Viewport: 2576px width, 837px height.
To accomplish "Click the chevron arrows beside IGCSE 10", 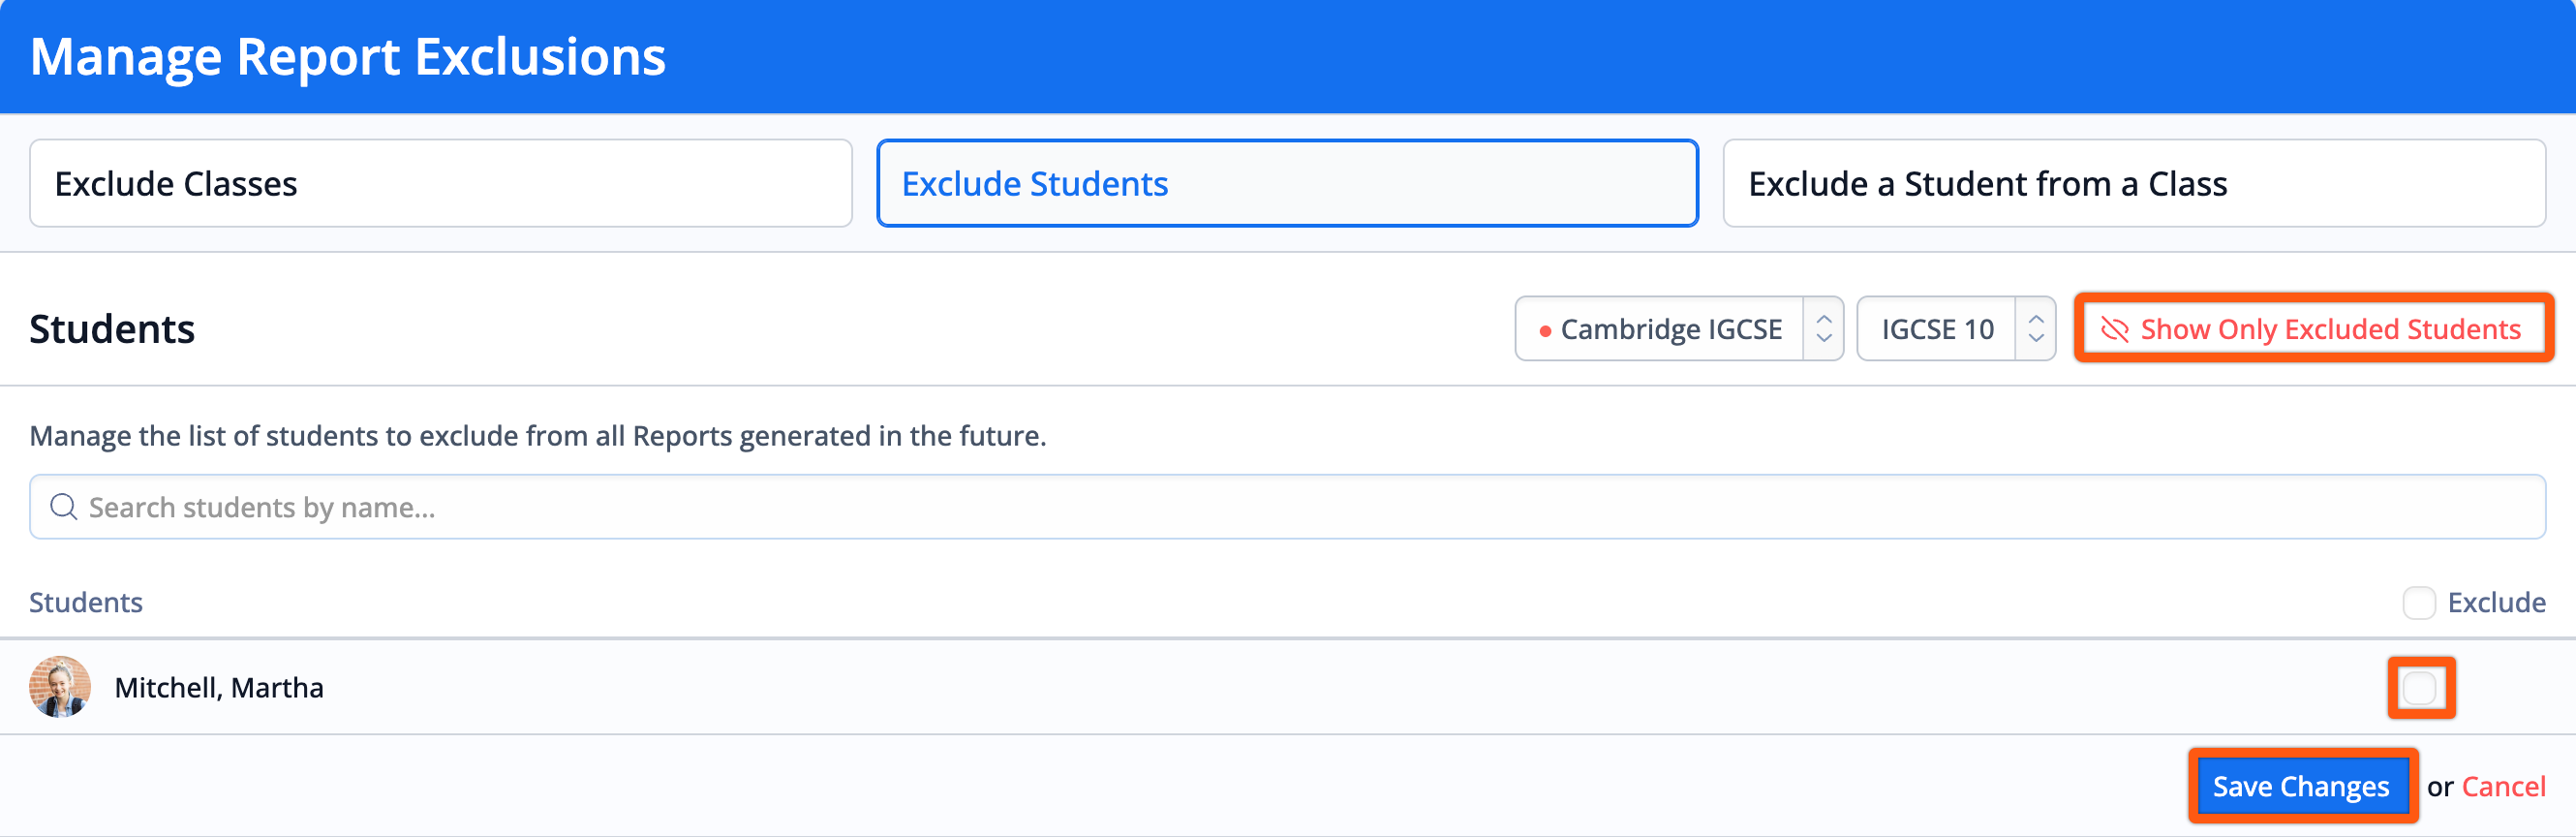I will pyautogui.click(x=2036, y=329).
